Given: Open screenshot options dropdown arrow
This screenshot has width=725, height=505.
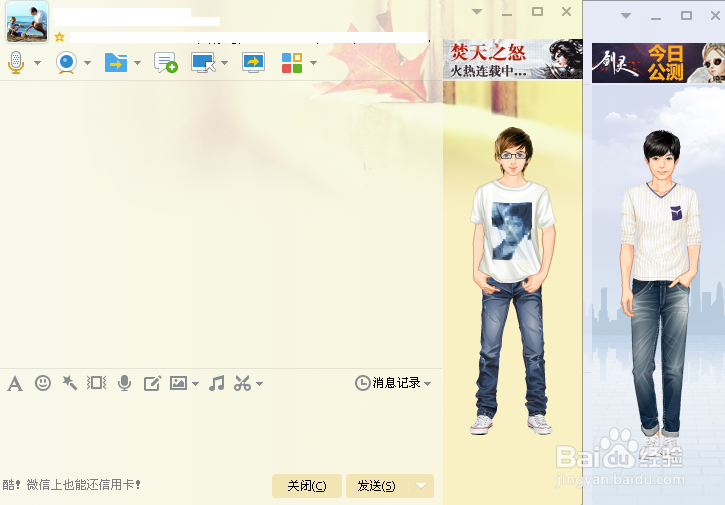Looking at the screenshot, I should point(259,384).
